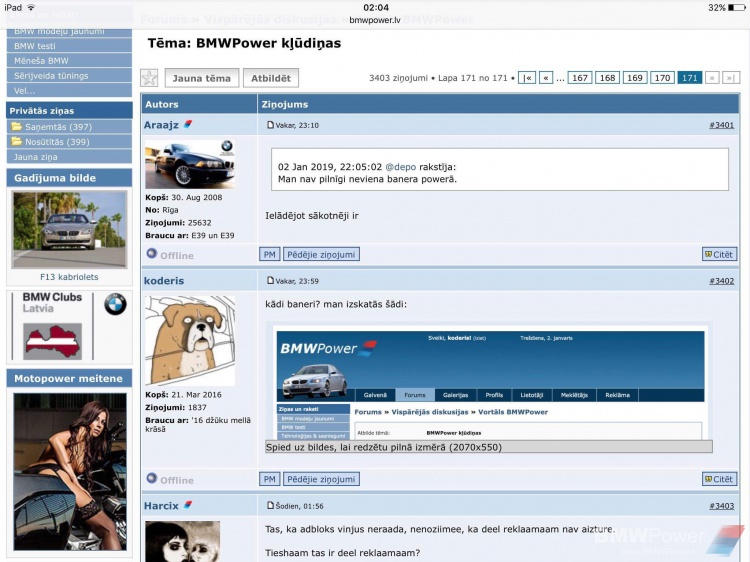
Task: Open BMW modeļu jaunumi menu item
Action: (x=69, y=32)
